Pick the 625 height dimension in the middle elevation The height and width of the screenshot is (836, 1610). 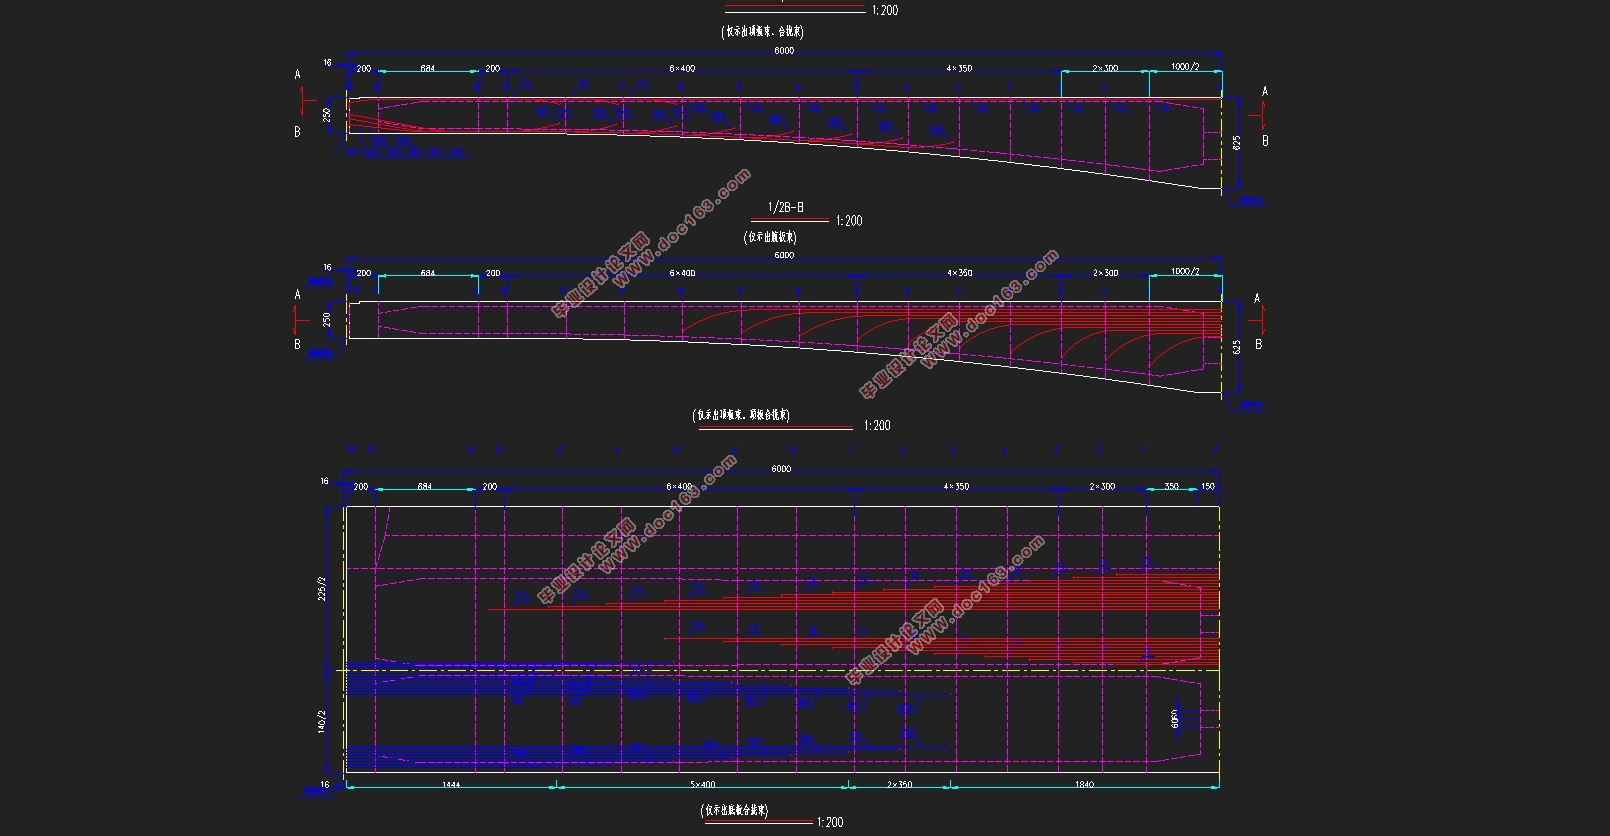[1237, 347]
